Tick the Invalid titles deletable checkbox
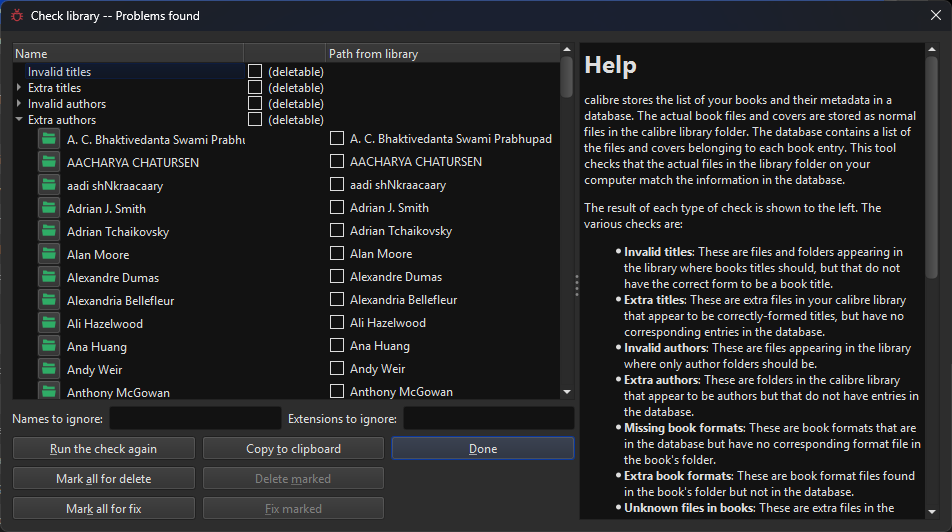This screenshot has width=952, height=532. coord(255,71)
